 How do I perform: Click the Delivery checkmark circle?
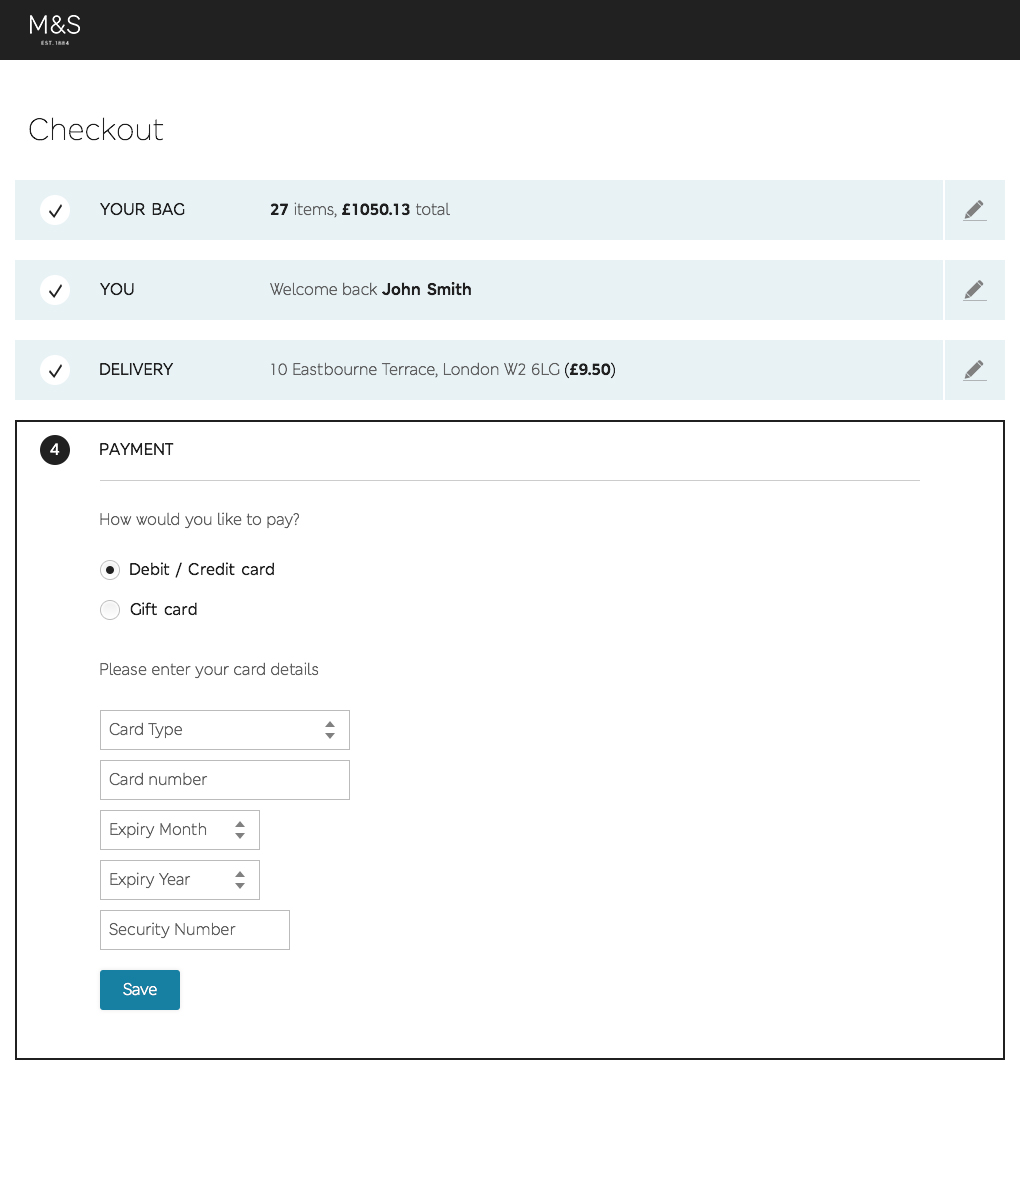tap(55, 370)
